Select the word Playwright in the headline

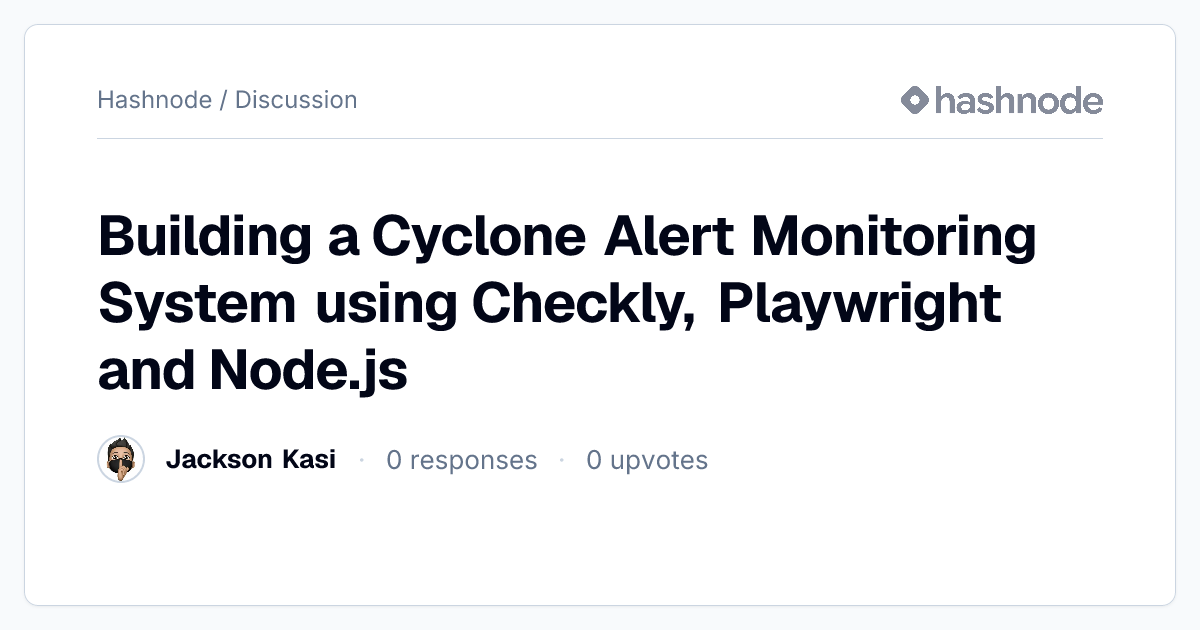(859, 304)
